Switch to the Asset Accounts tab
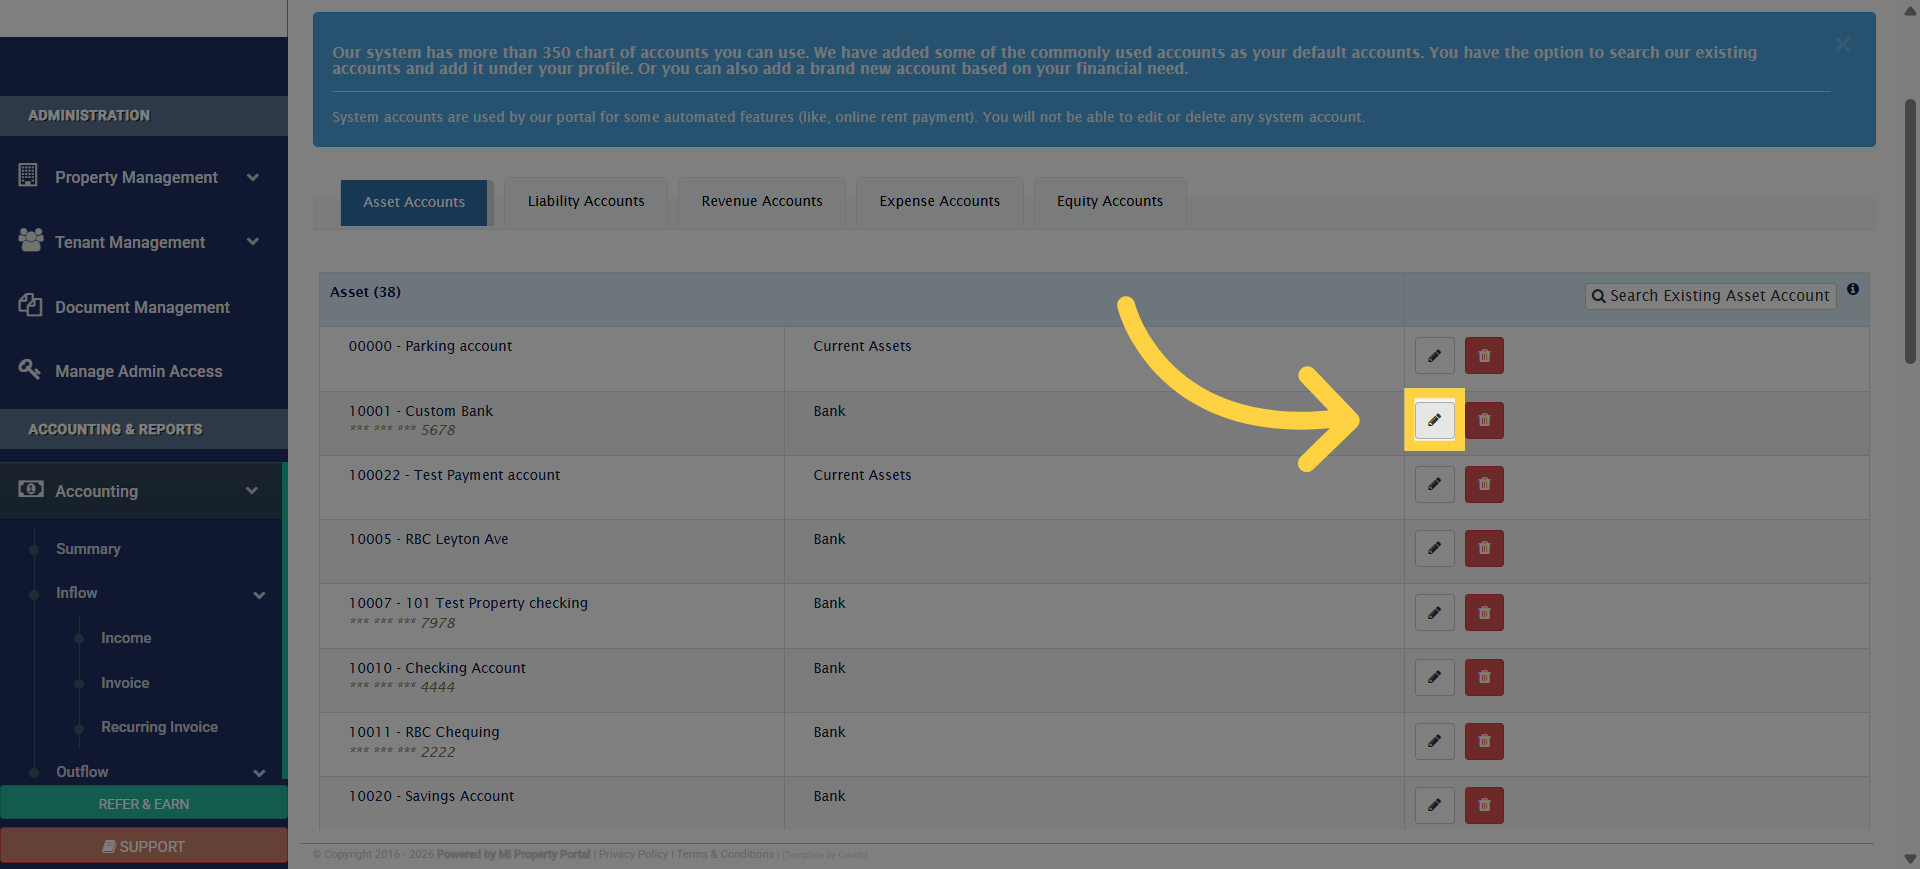The width and height of the screenshot is (1920, 869). (414, 202)
